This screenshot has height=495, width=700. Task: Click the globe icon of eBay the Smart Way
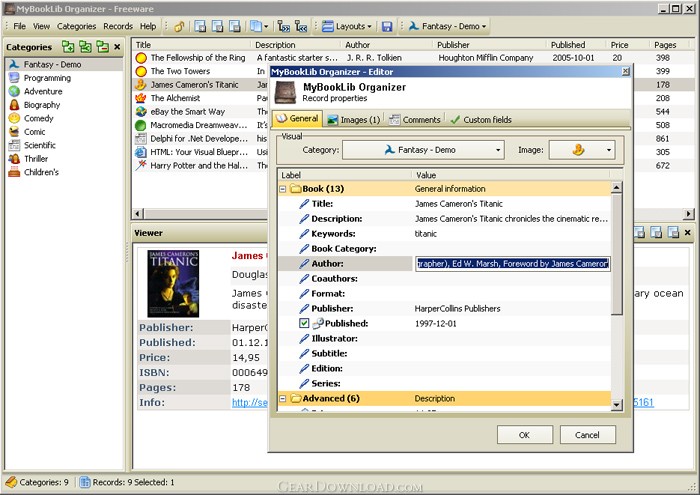141,112
